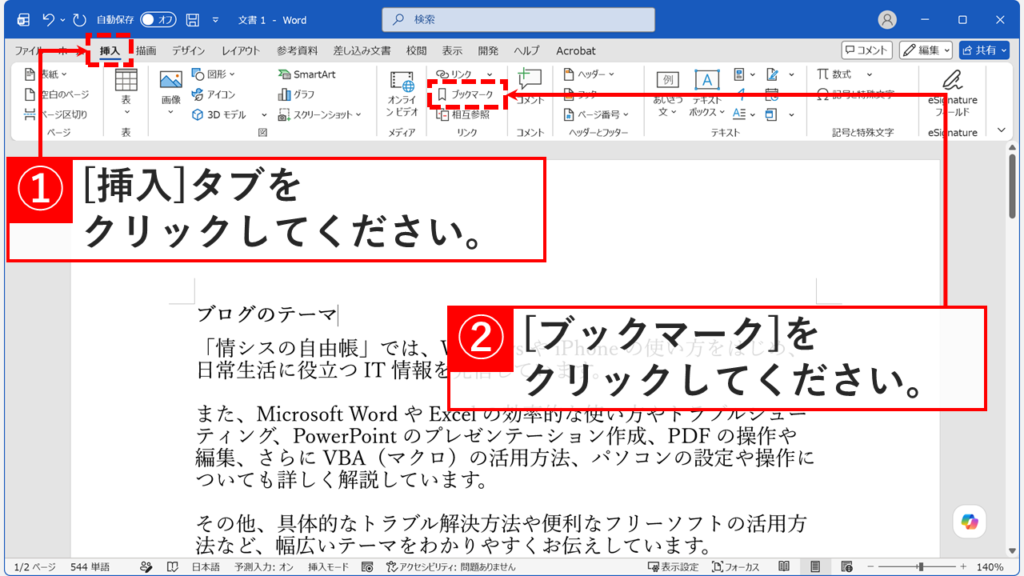Open the 編集 mode dropdown
1024x576 pixels.
pyautogui.click(x=926, y=50)
